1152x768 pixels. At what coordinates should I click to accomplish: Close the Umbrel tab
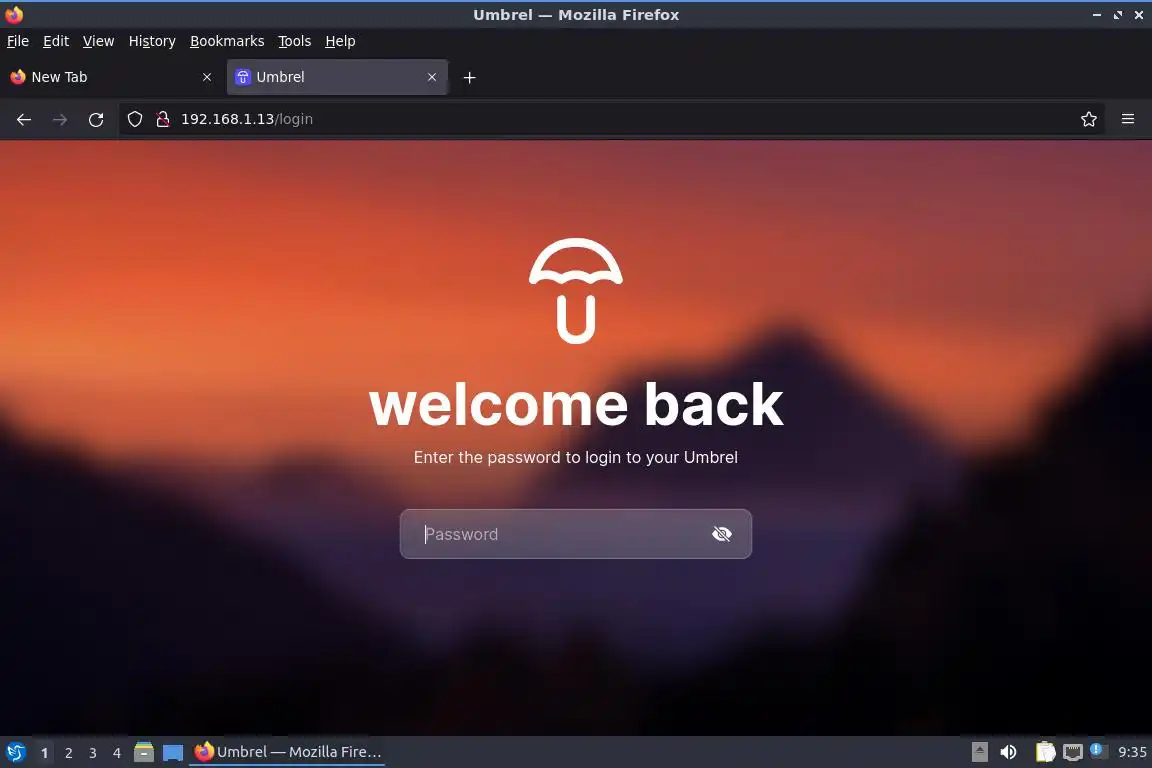click(x=432, y=77)
